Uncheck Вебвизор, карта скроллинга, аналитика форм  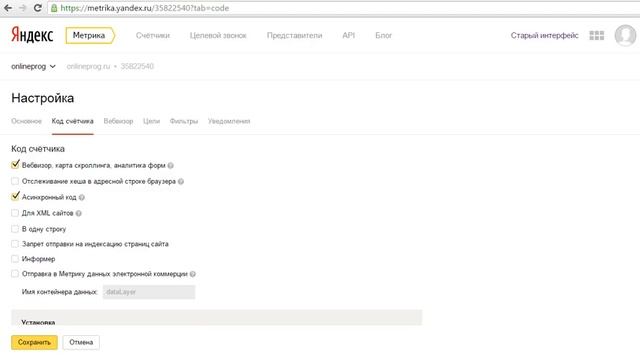coord(15,164)
